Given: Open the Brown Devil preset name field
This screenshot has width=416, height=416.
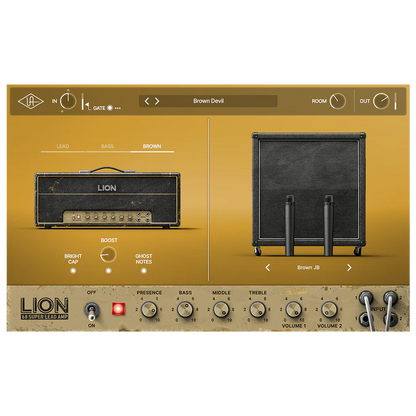Looking at the screenshot, I should 208,101.
